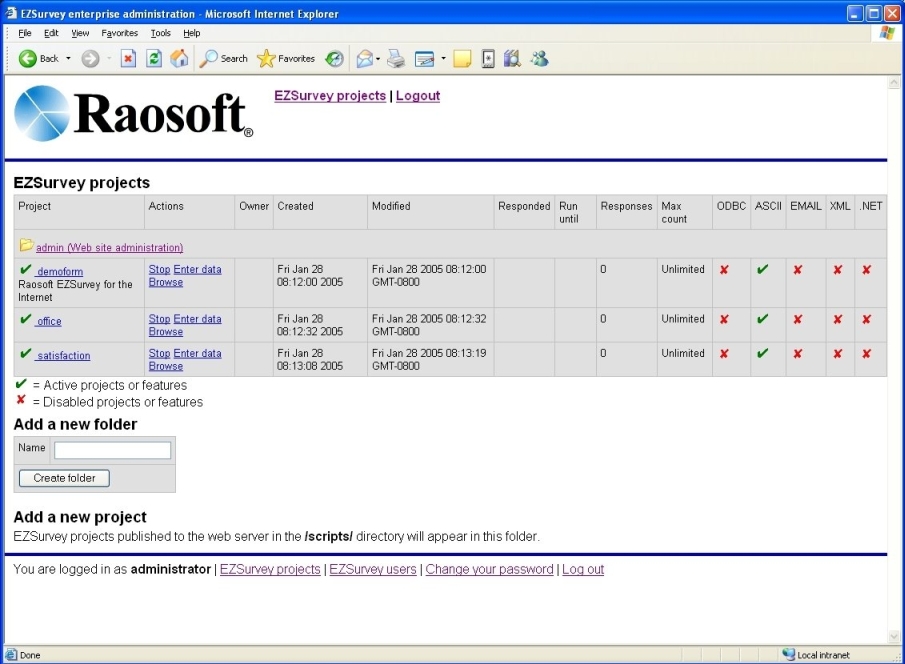Click the vertical scrollbar down arrow
Screen dimensions: 905x664
(x=894, y=637)
